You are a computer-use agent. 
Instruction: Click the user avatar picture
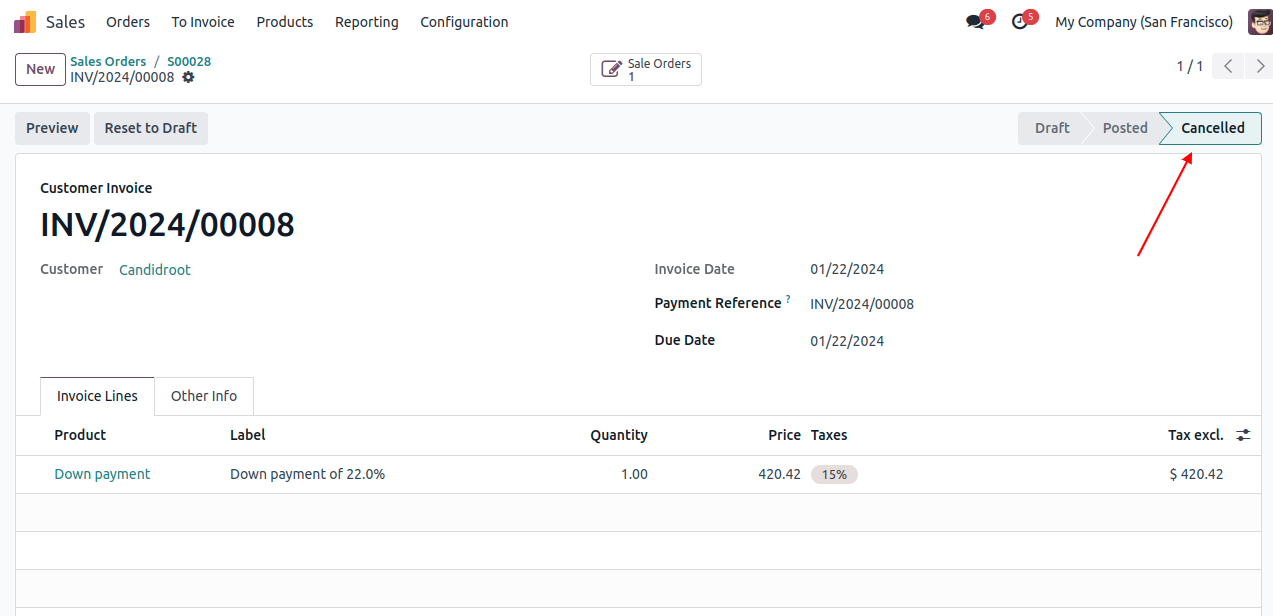[1259, 22]
